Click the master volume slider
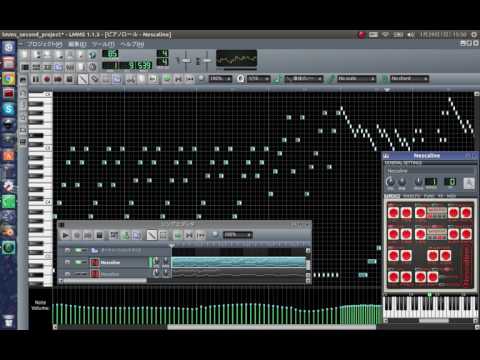The width and height of the screenshot is (480, 360). pyautogui.click(x=186, y=60)
